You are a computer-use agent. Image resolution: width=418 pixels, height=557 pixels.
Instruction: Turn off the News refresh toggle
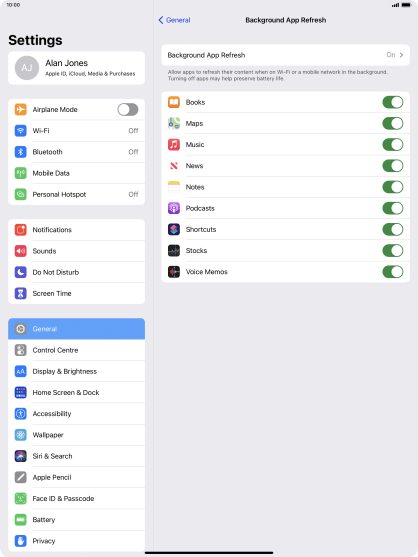393,166
